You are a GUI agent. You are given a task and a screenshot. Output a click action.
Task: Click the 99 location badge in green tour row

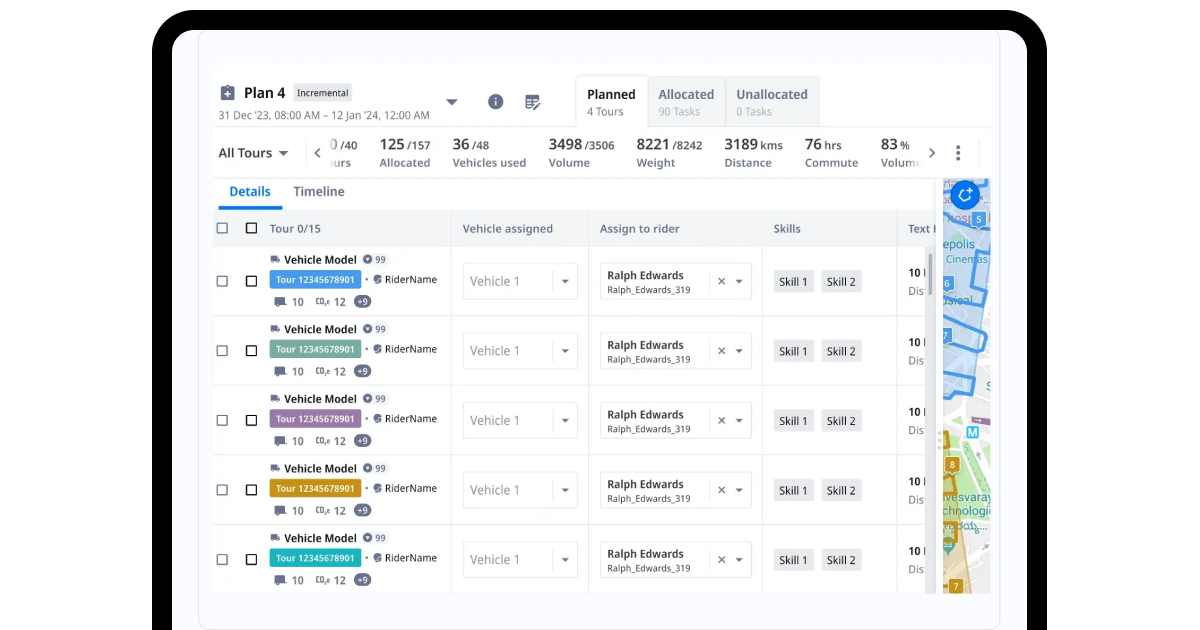[x=375, y=329]
